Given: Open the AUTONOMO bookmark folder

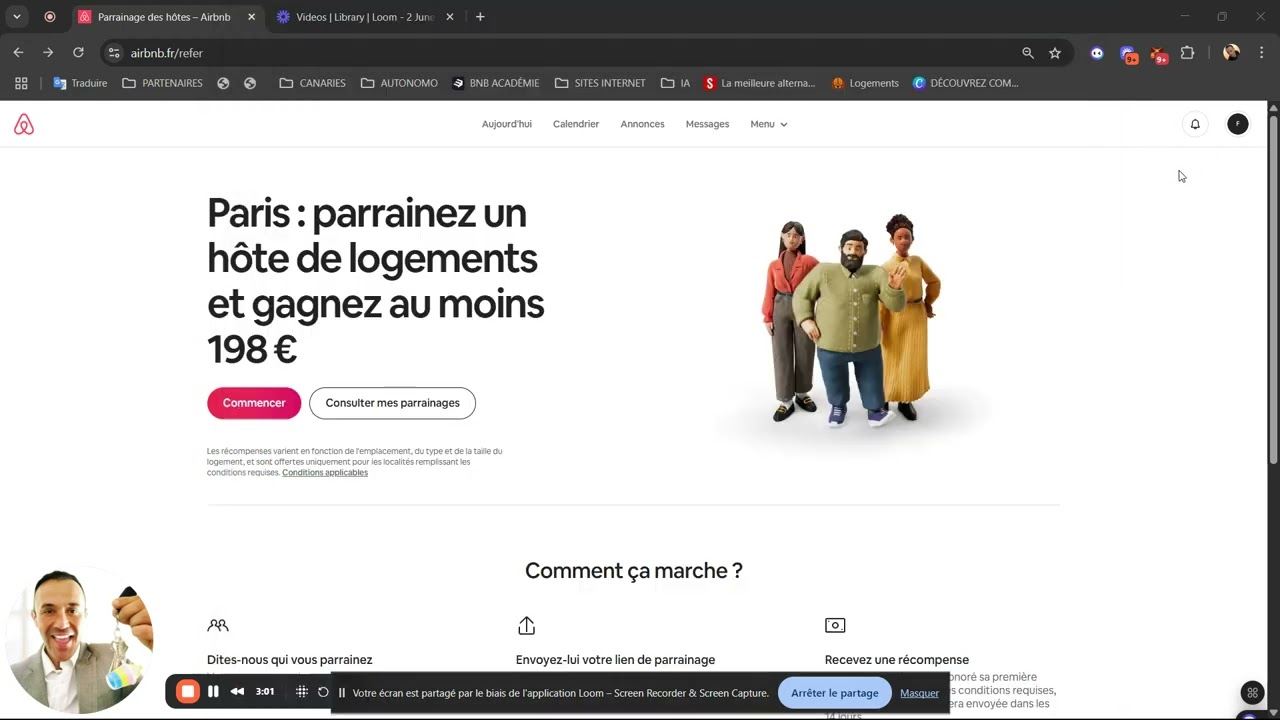Looking at the screenshot, I should [x=399, y=83].
